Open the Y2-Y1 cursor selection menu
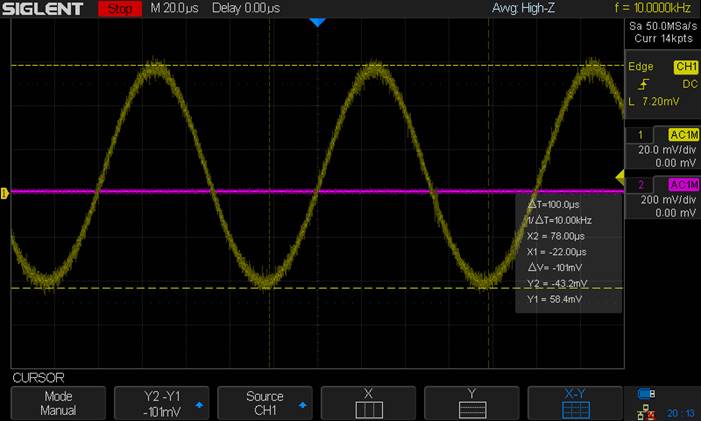 tap(161, 403)
